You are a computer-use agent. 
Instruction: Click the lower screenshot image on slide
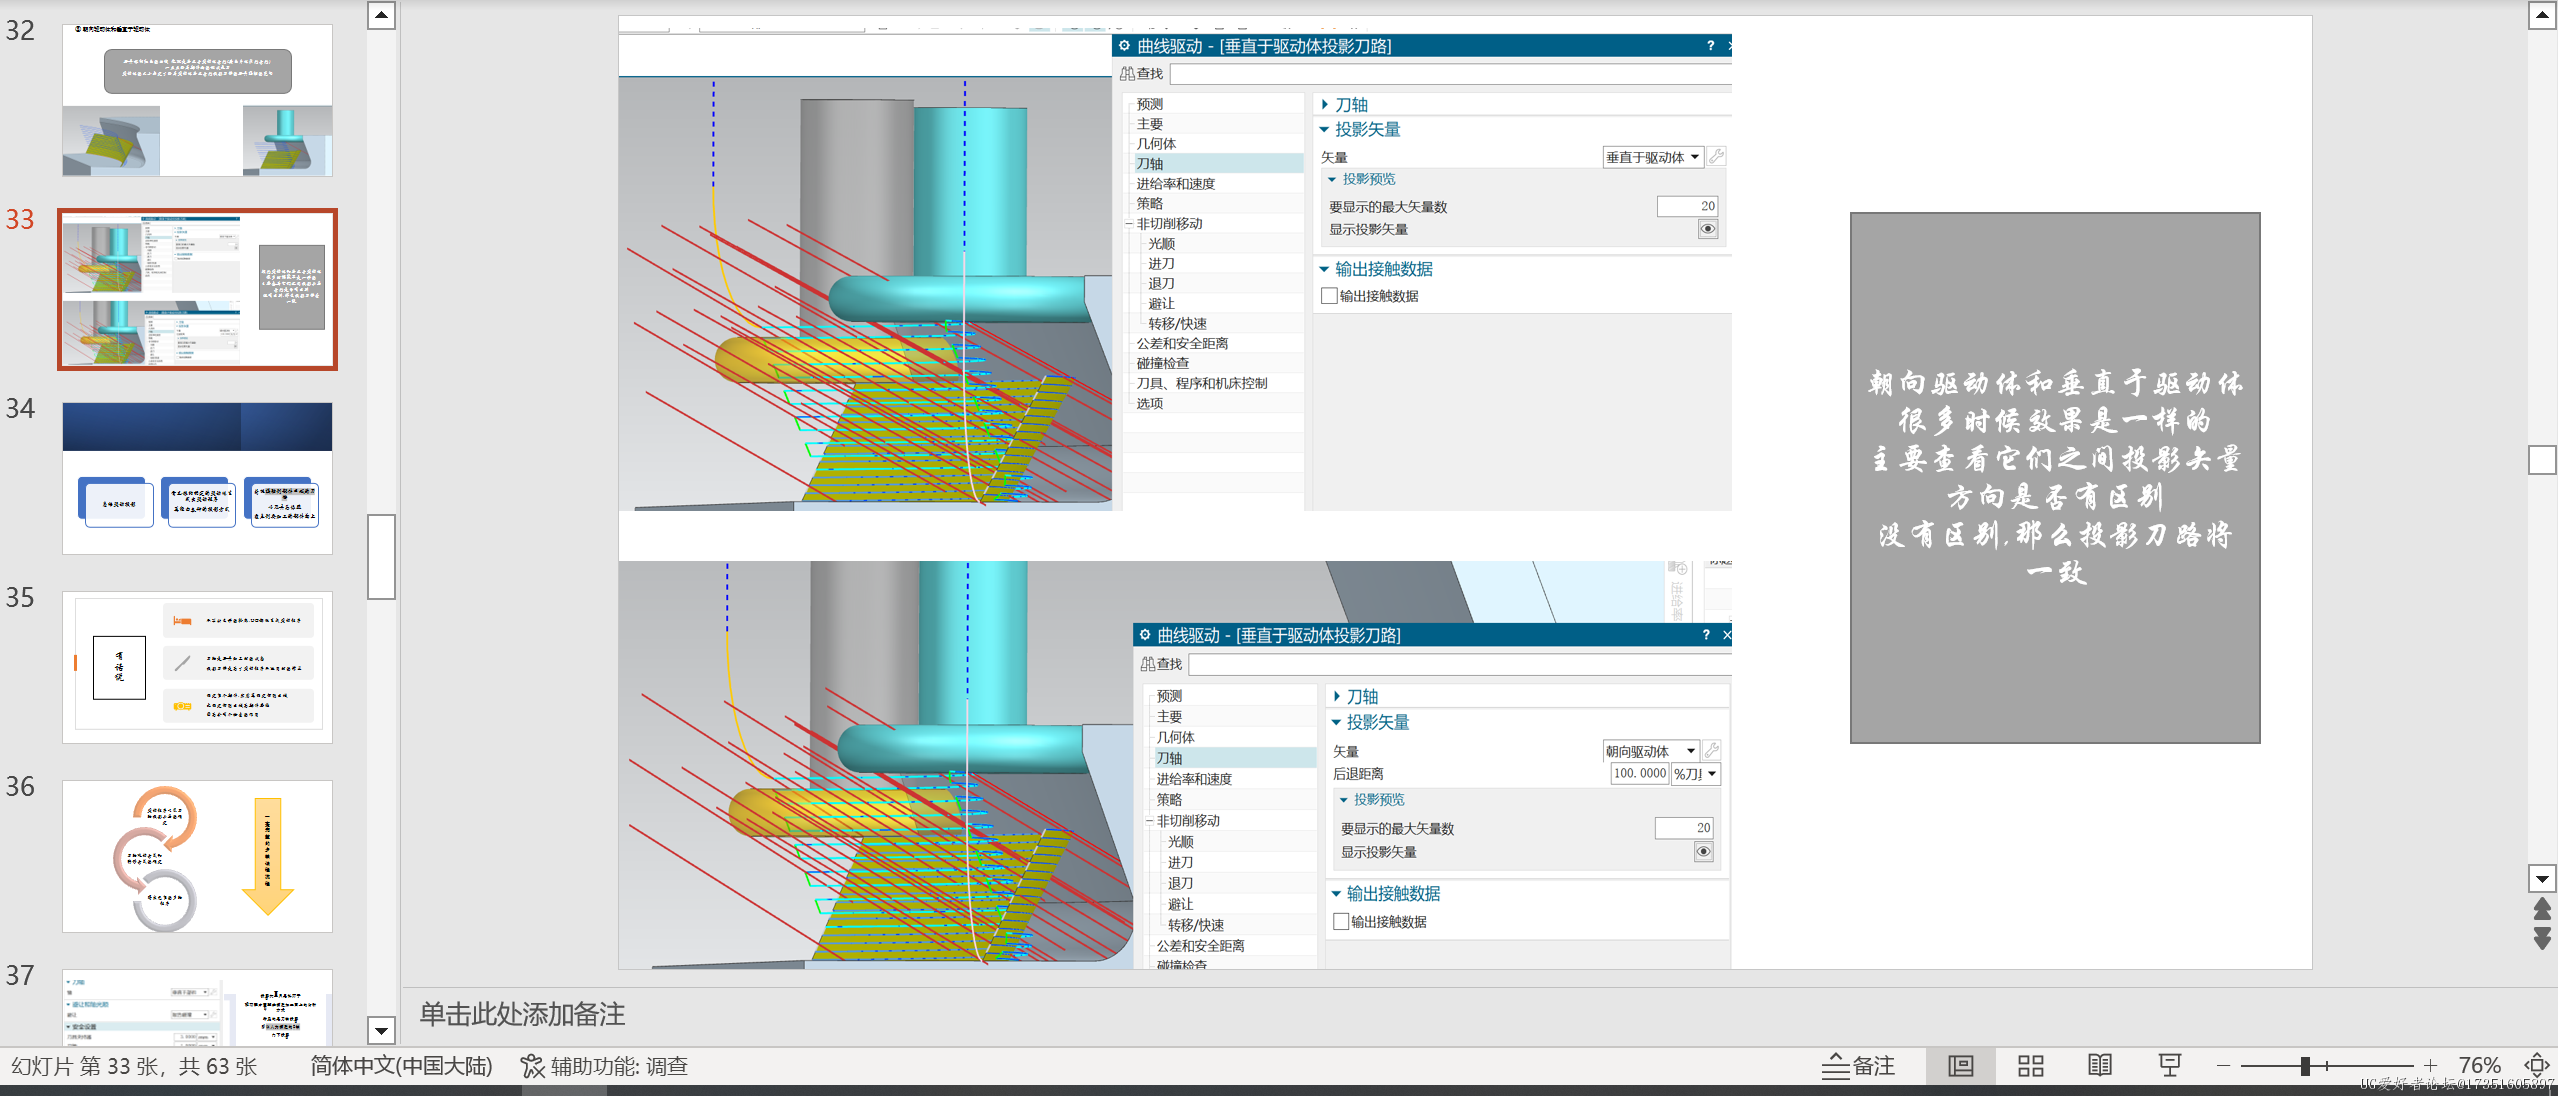(1175, 764)
